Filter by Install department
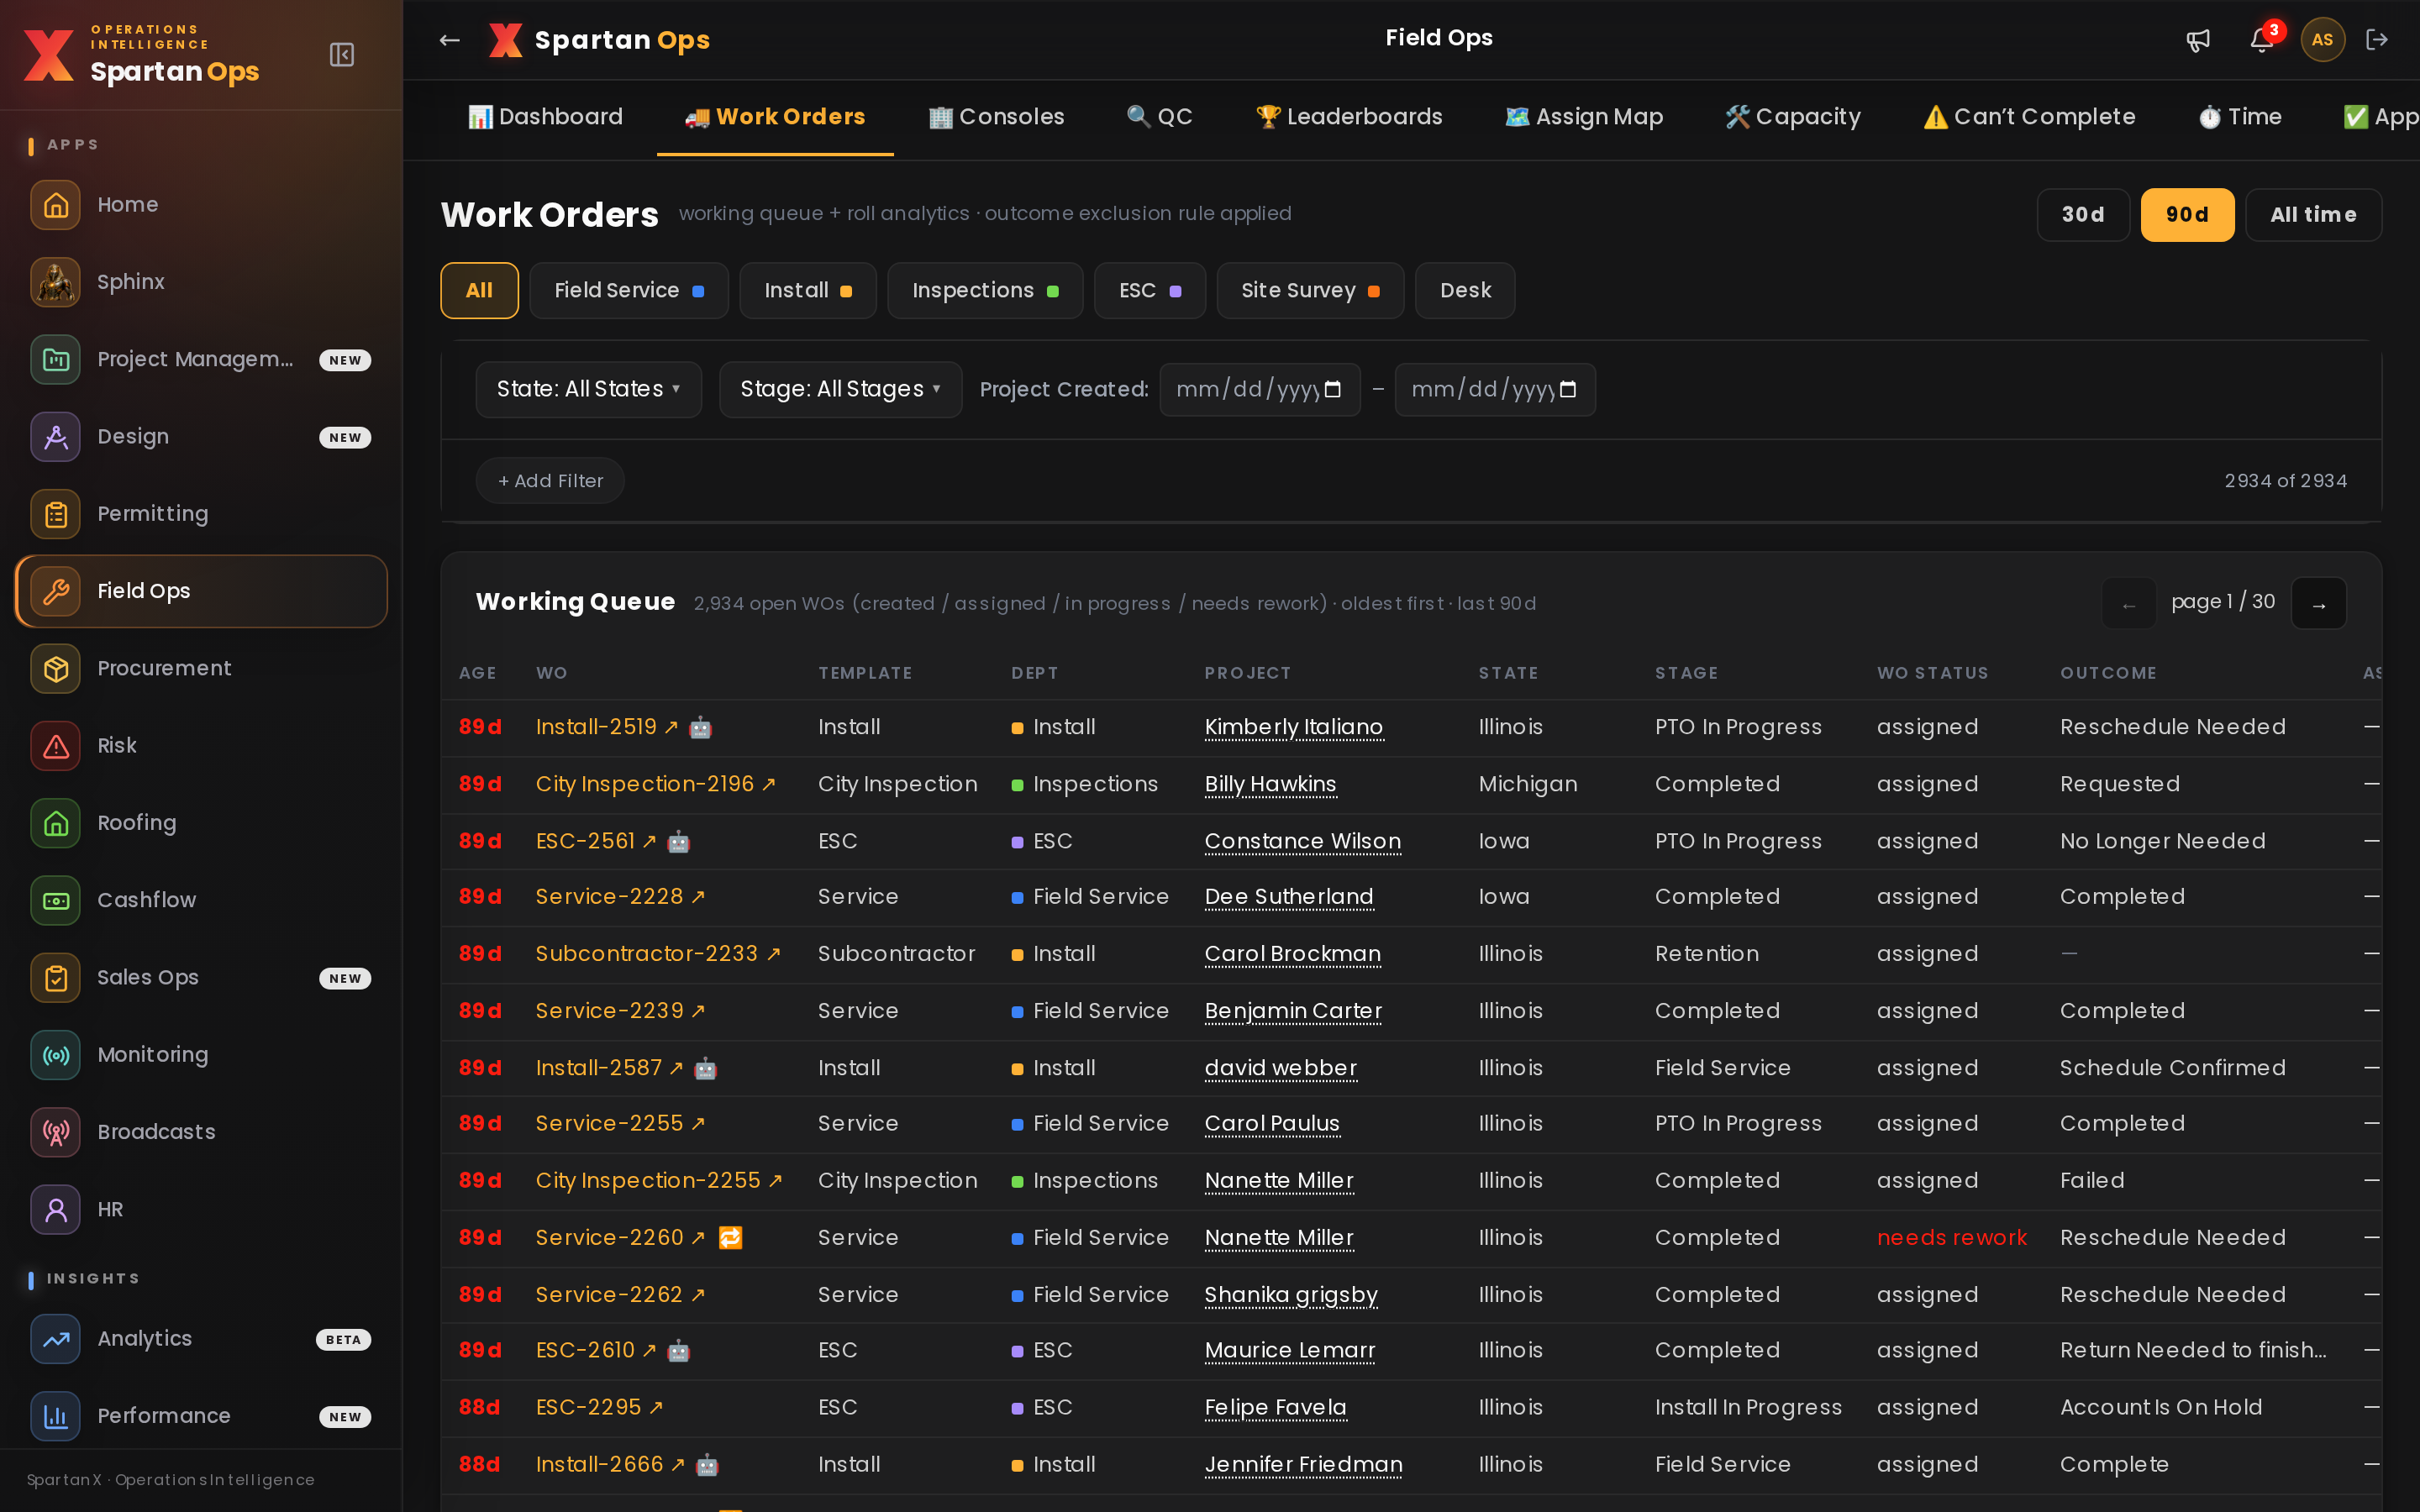 click(808, 291)
